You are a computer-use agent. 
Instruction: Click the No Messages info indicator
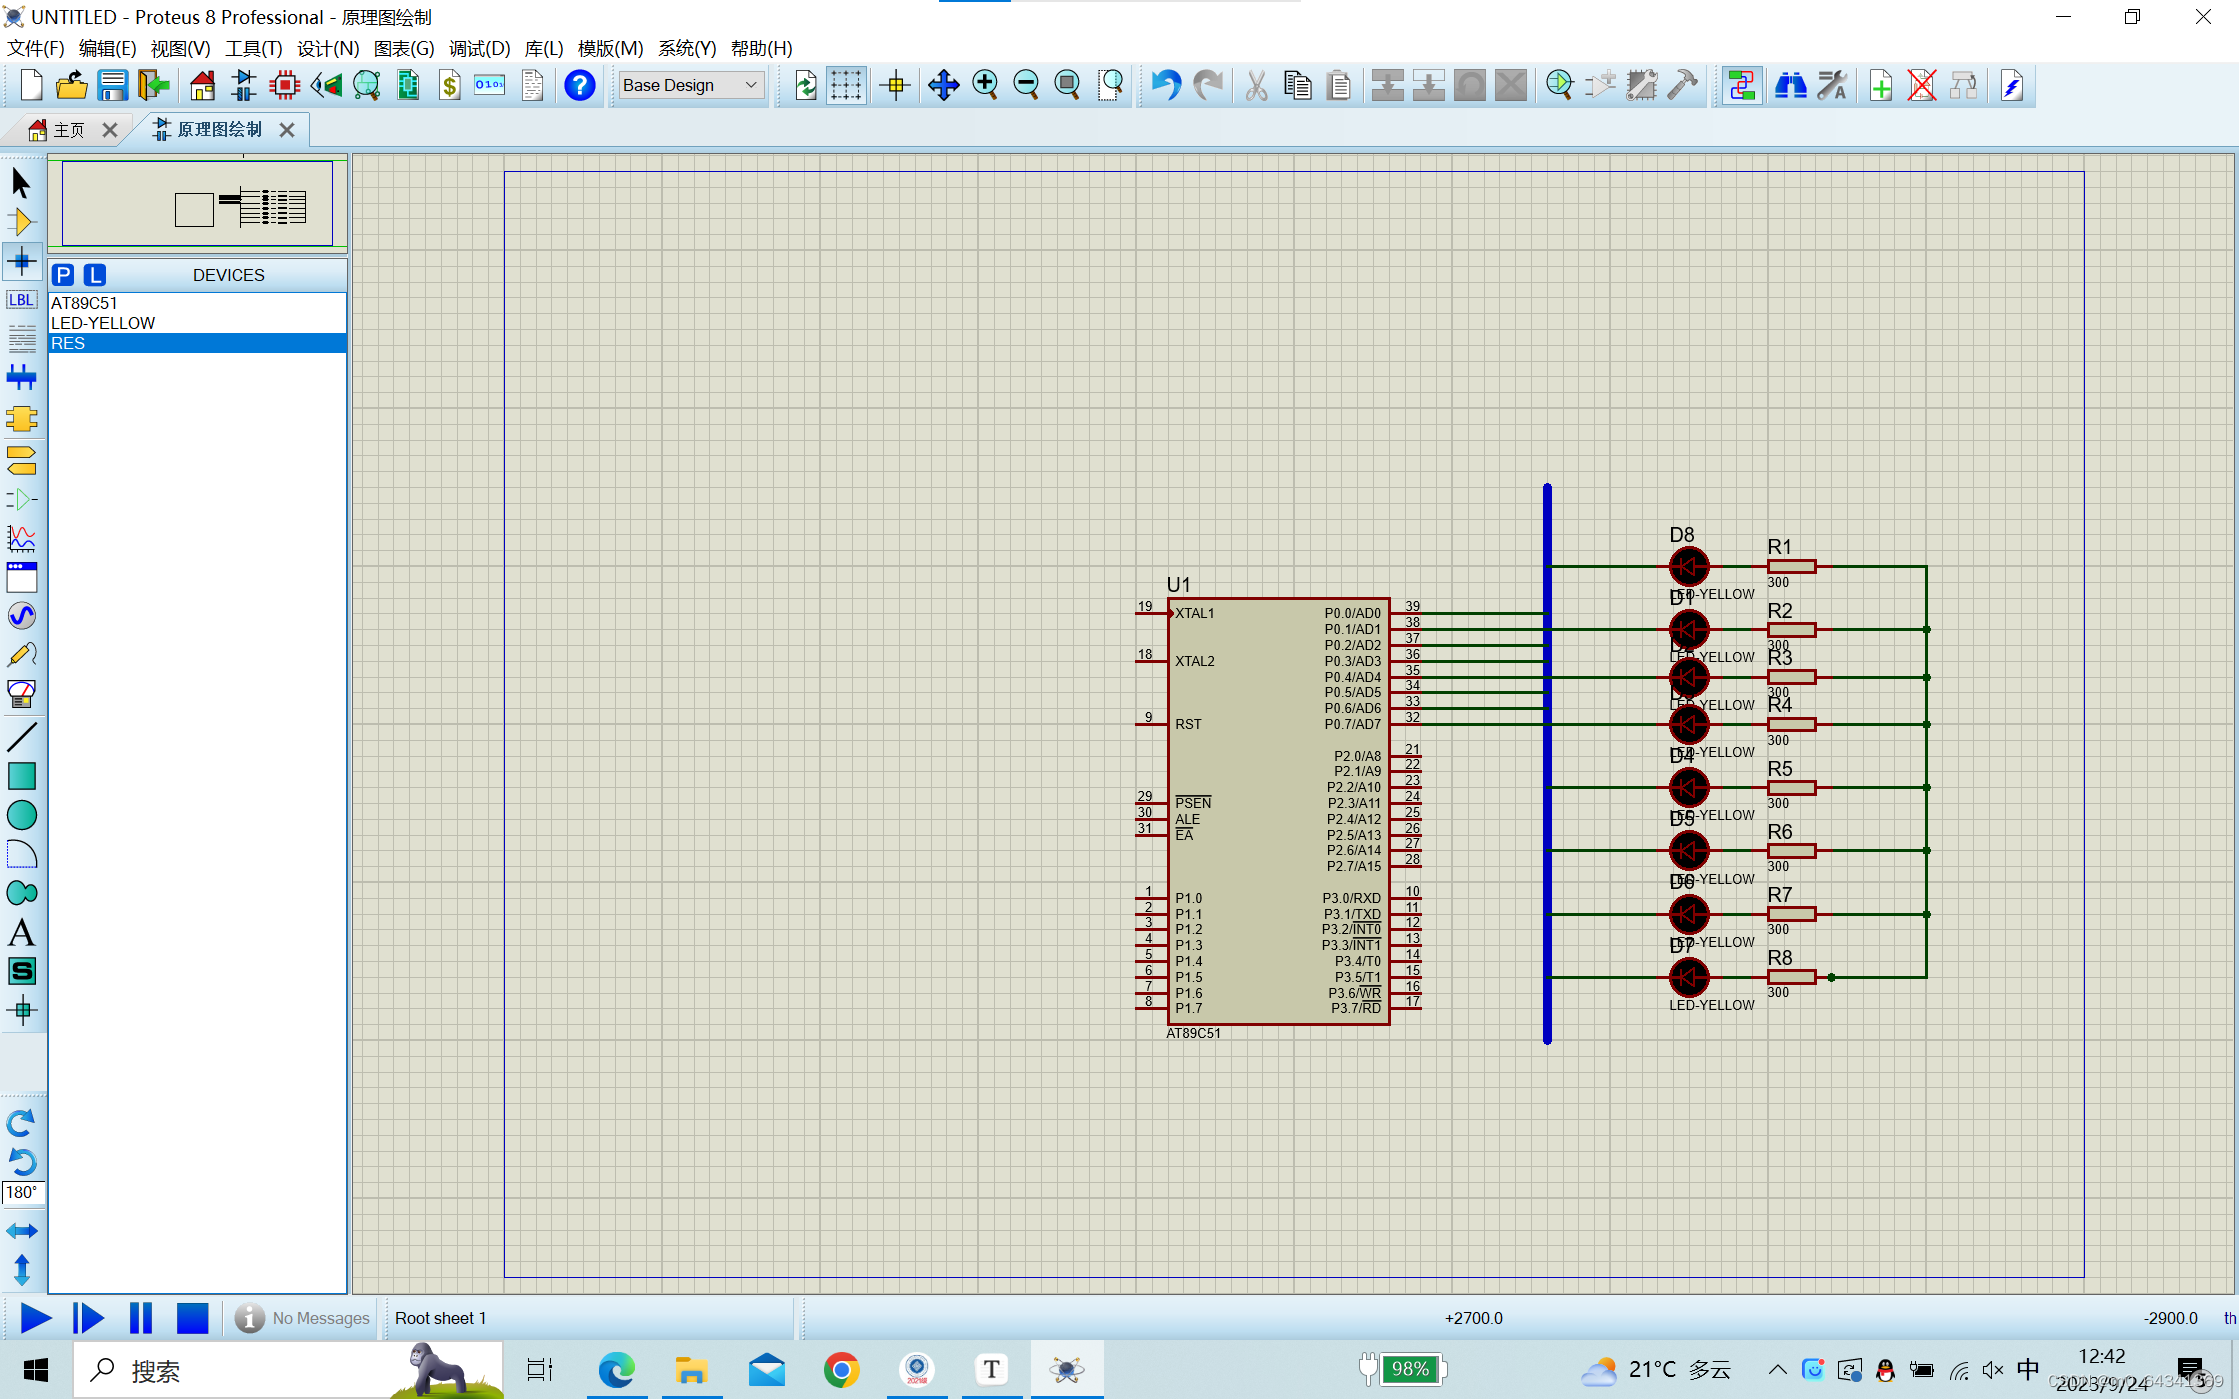click(x=303, y=1318)
